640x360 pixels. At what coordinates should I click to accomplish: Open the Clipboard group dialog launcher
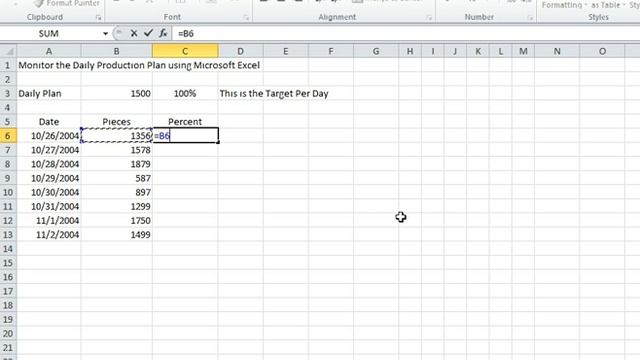coord(98,18)
